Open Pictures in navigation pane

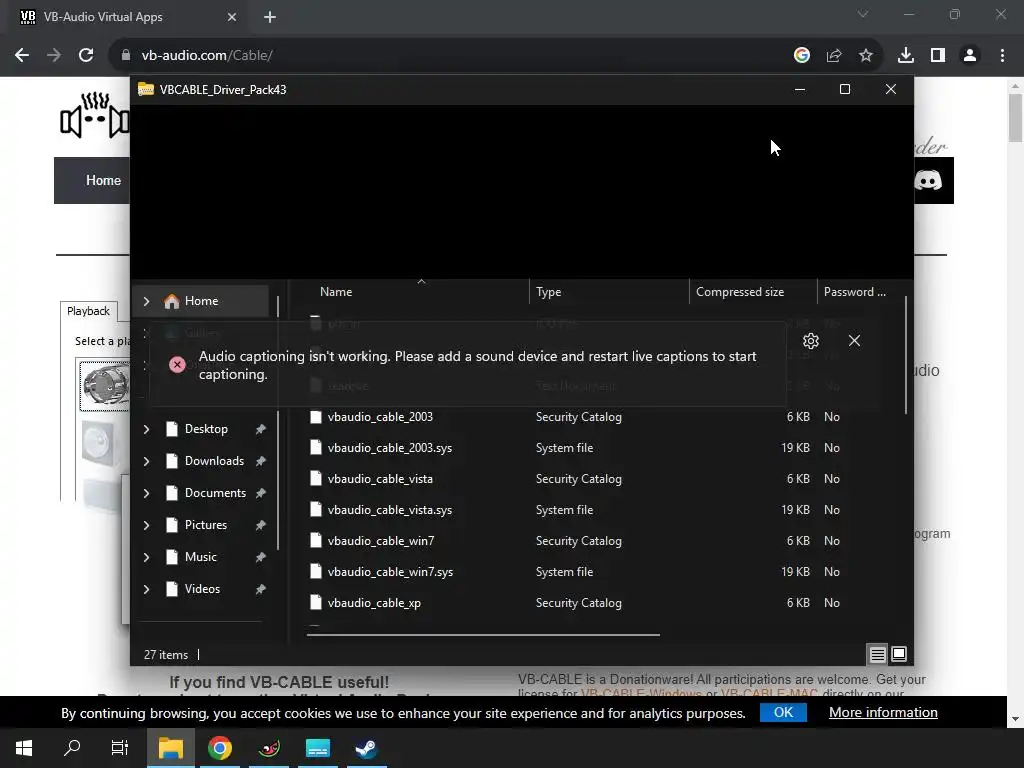[204, 525]
